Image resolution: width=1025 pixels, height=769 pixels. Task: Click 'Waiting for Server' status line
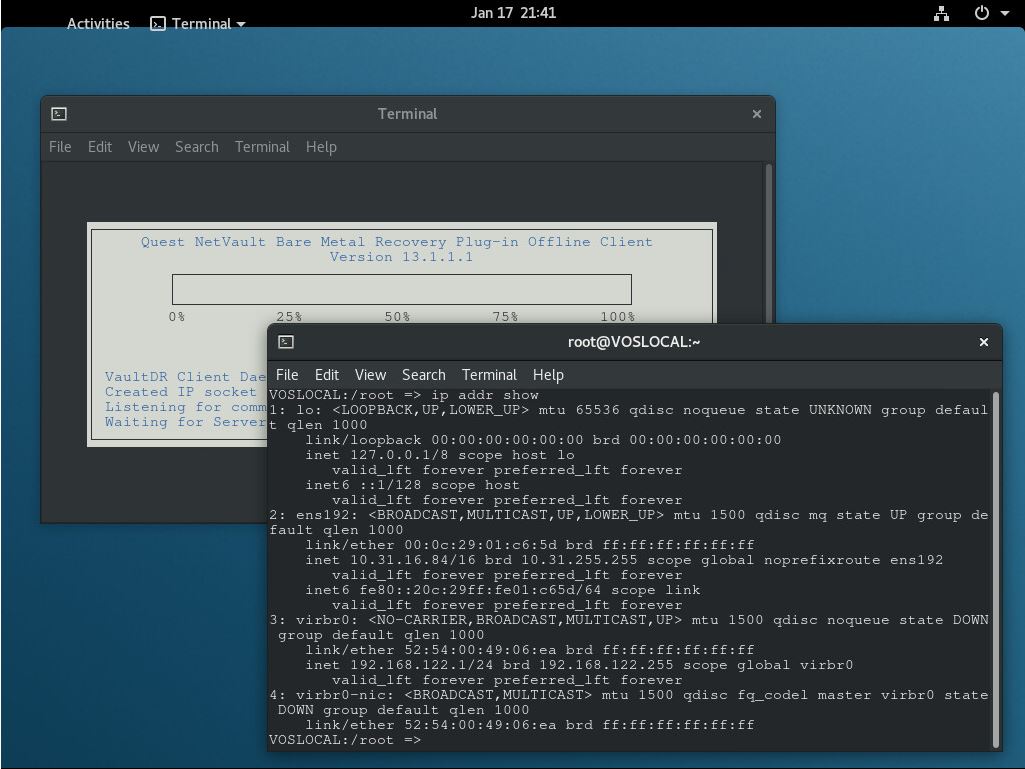(x=186, y=422)
